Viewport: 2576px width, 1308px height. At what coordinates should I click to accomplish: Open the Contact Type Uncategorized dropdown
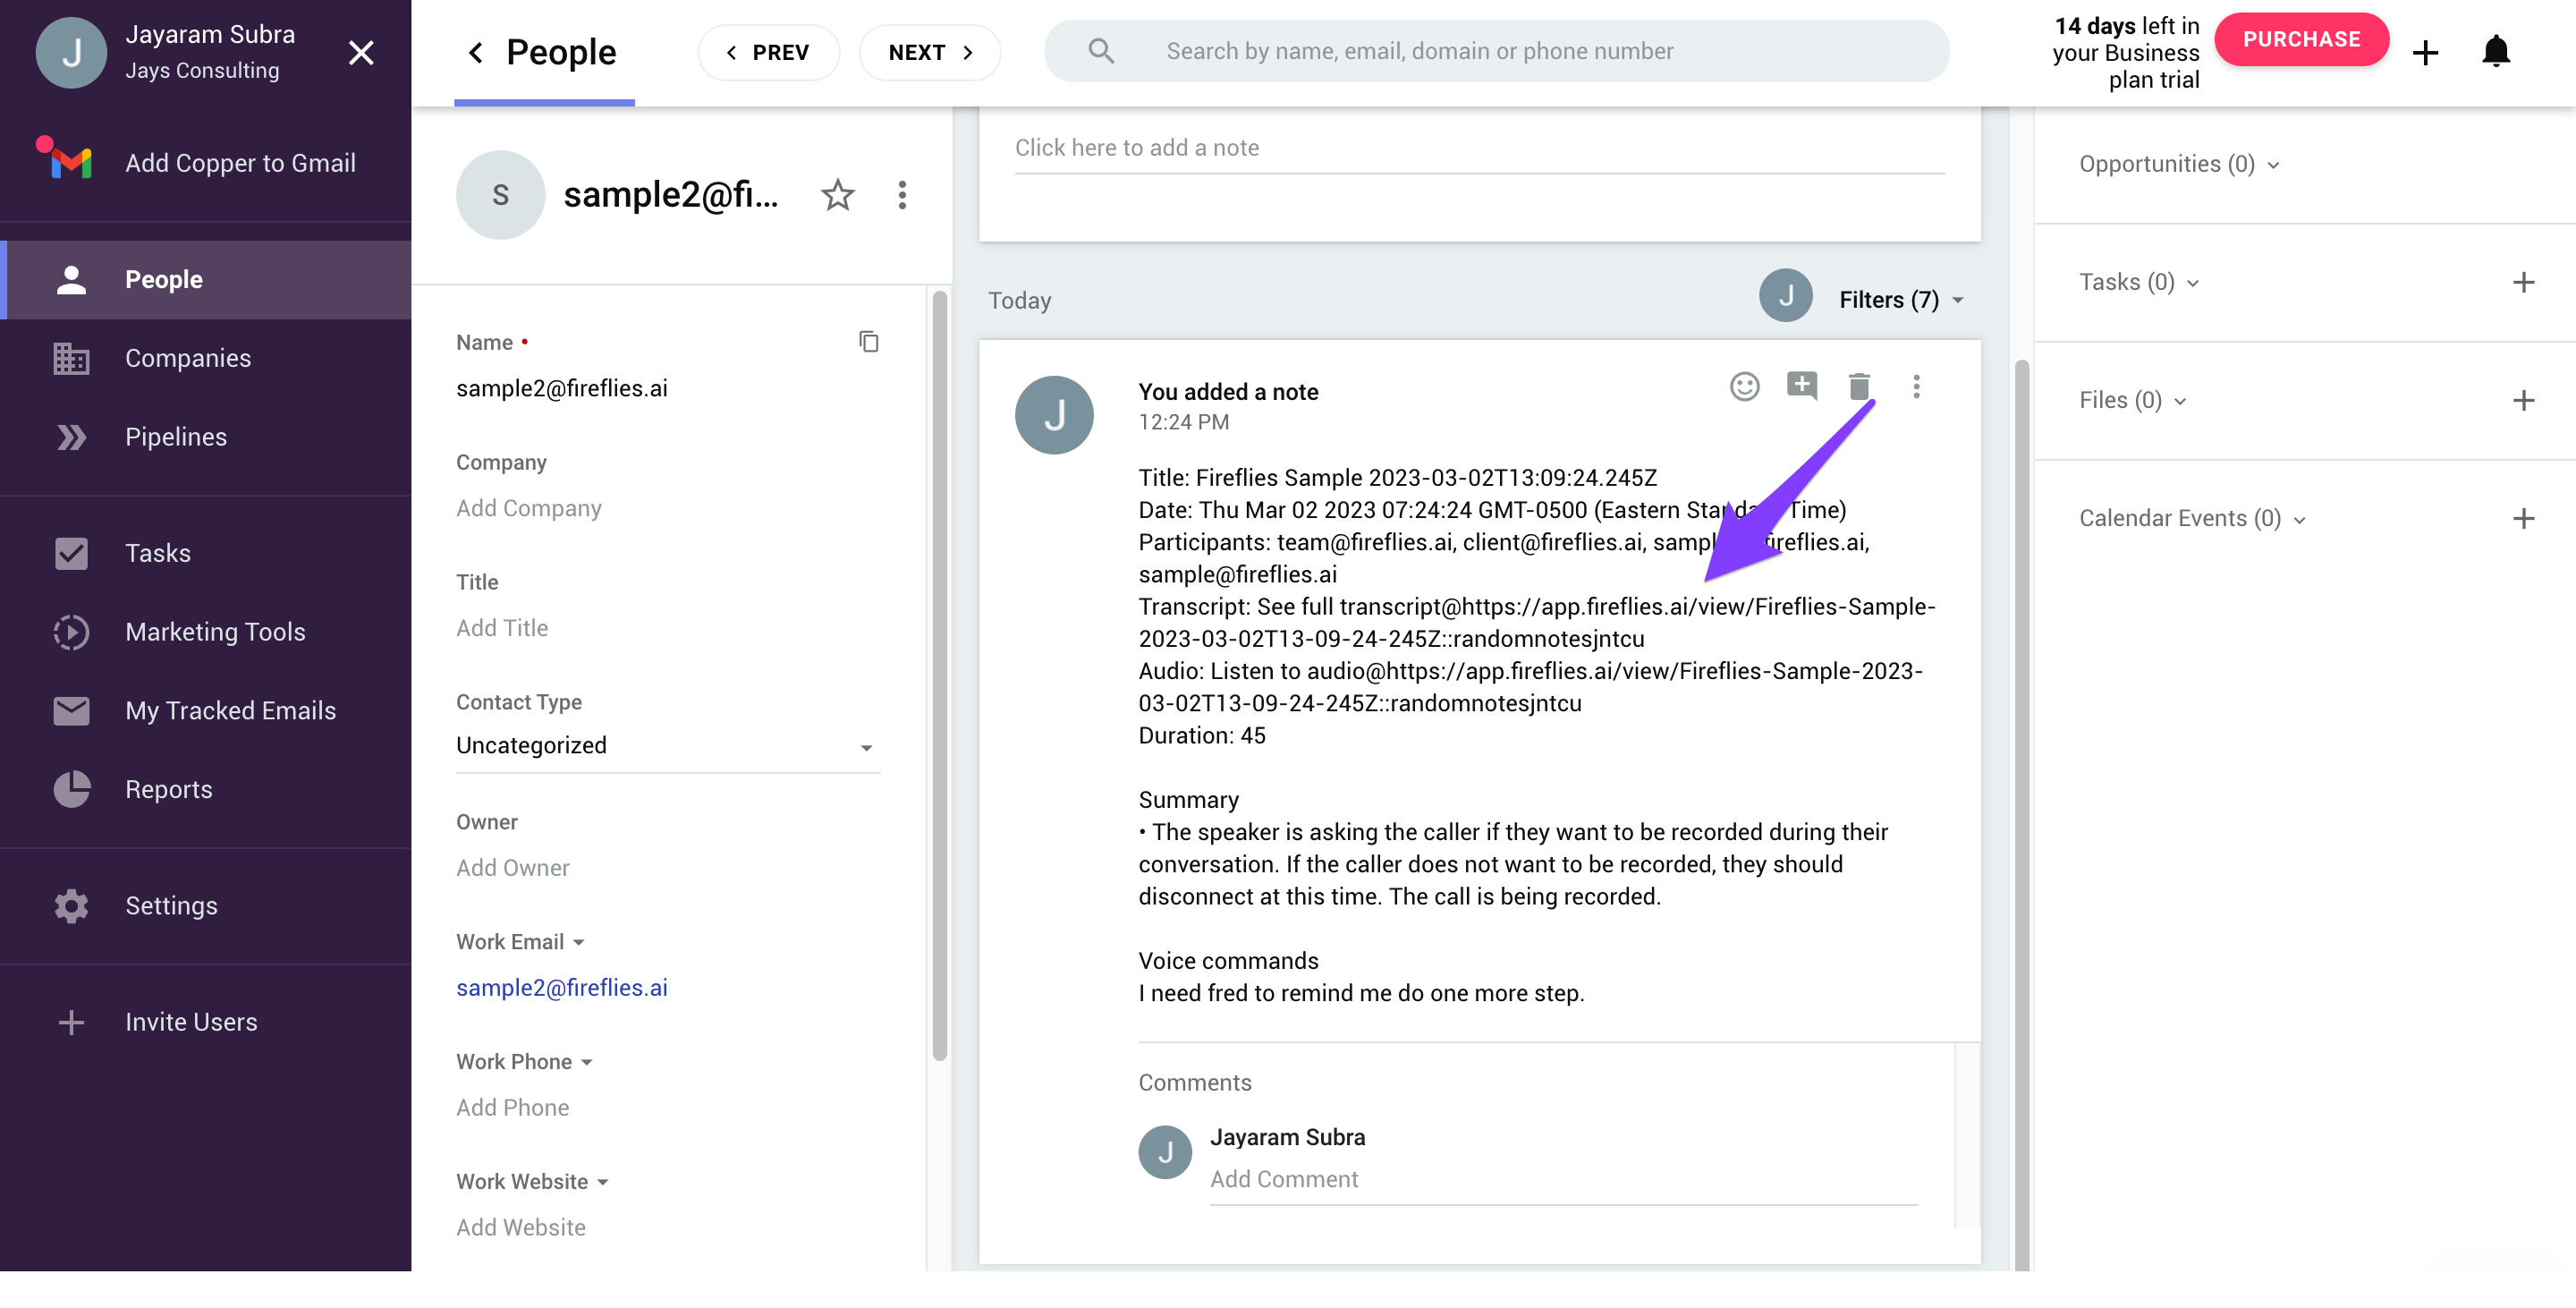pyautogui.click(x=667, y=746)
